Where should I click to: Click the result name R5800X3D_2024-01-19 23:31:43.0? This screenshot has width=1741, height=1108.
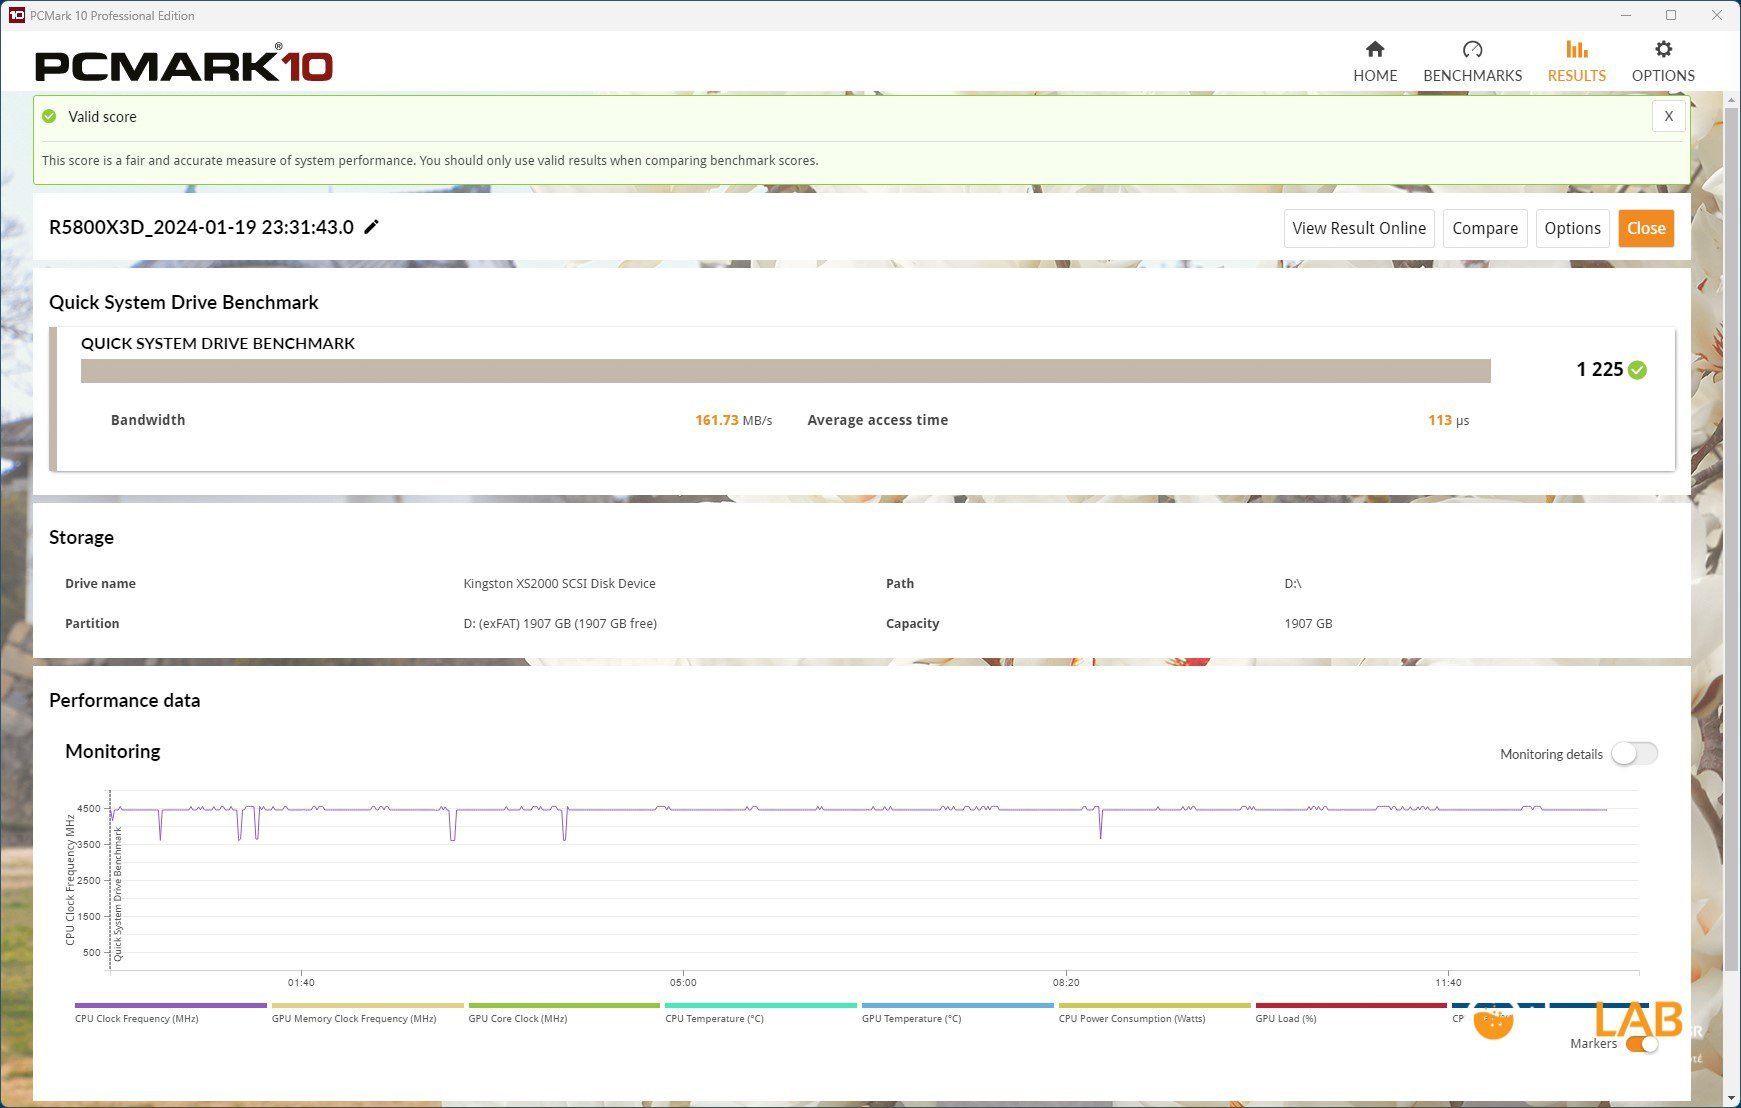(201, 227)
